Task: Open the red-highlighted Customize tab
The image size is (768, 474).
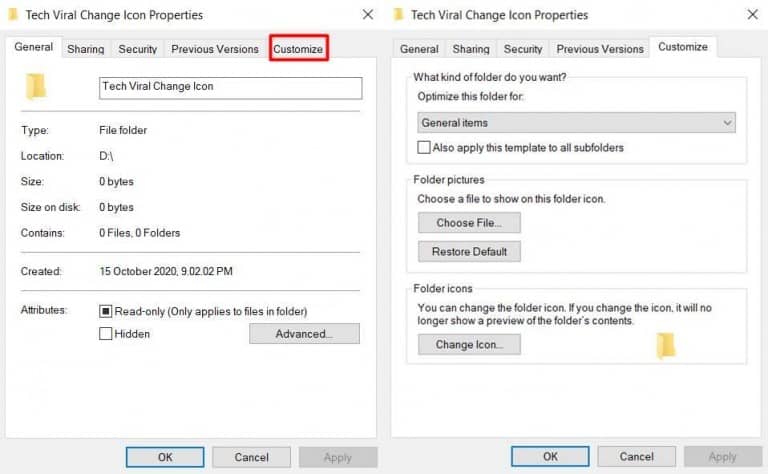Action: [x=298, y=49]
